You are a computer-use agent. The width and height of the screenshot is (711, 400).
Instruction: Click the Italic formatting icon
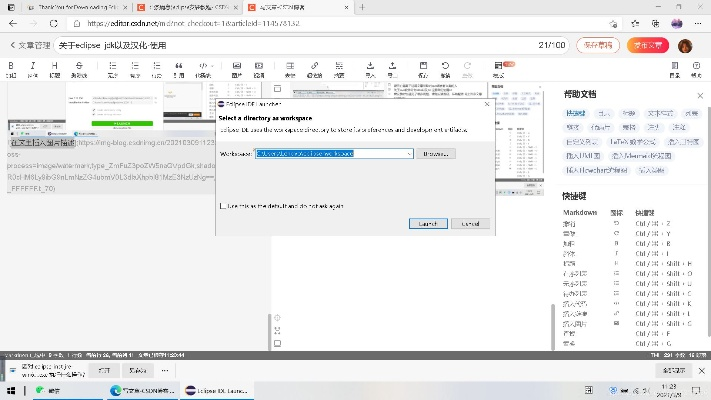[32, 68]
